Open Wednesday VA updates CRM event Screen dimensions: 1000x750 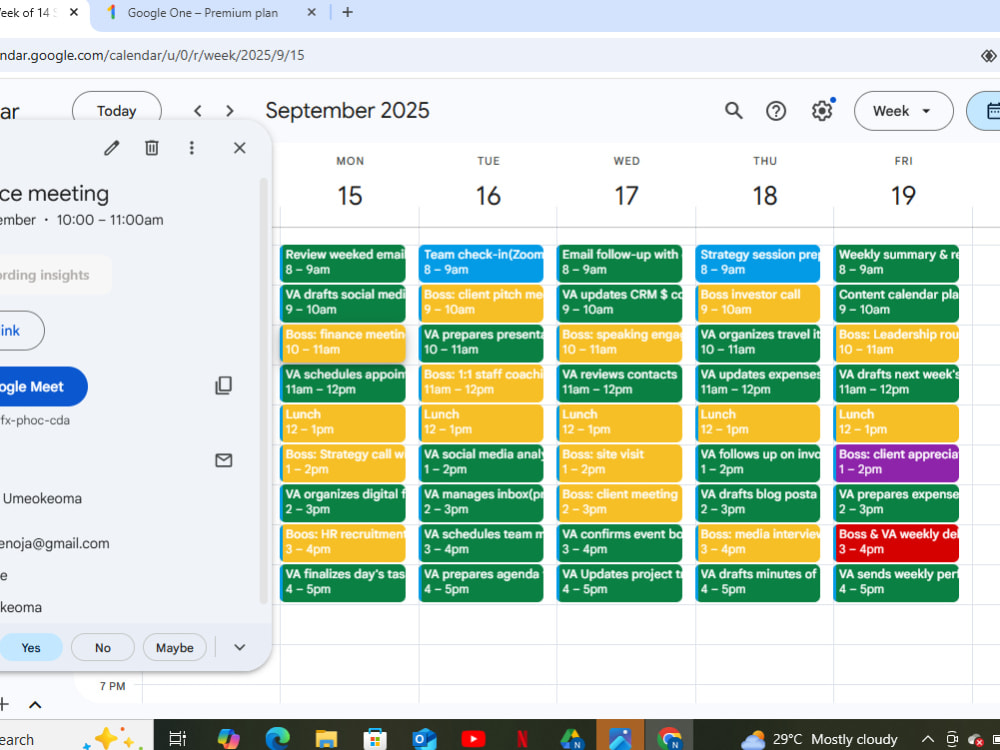619,304
